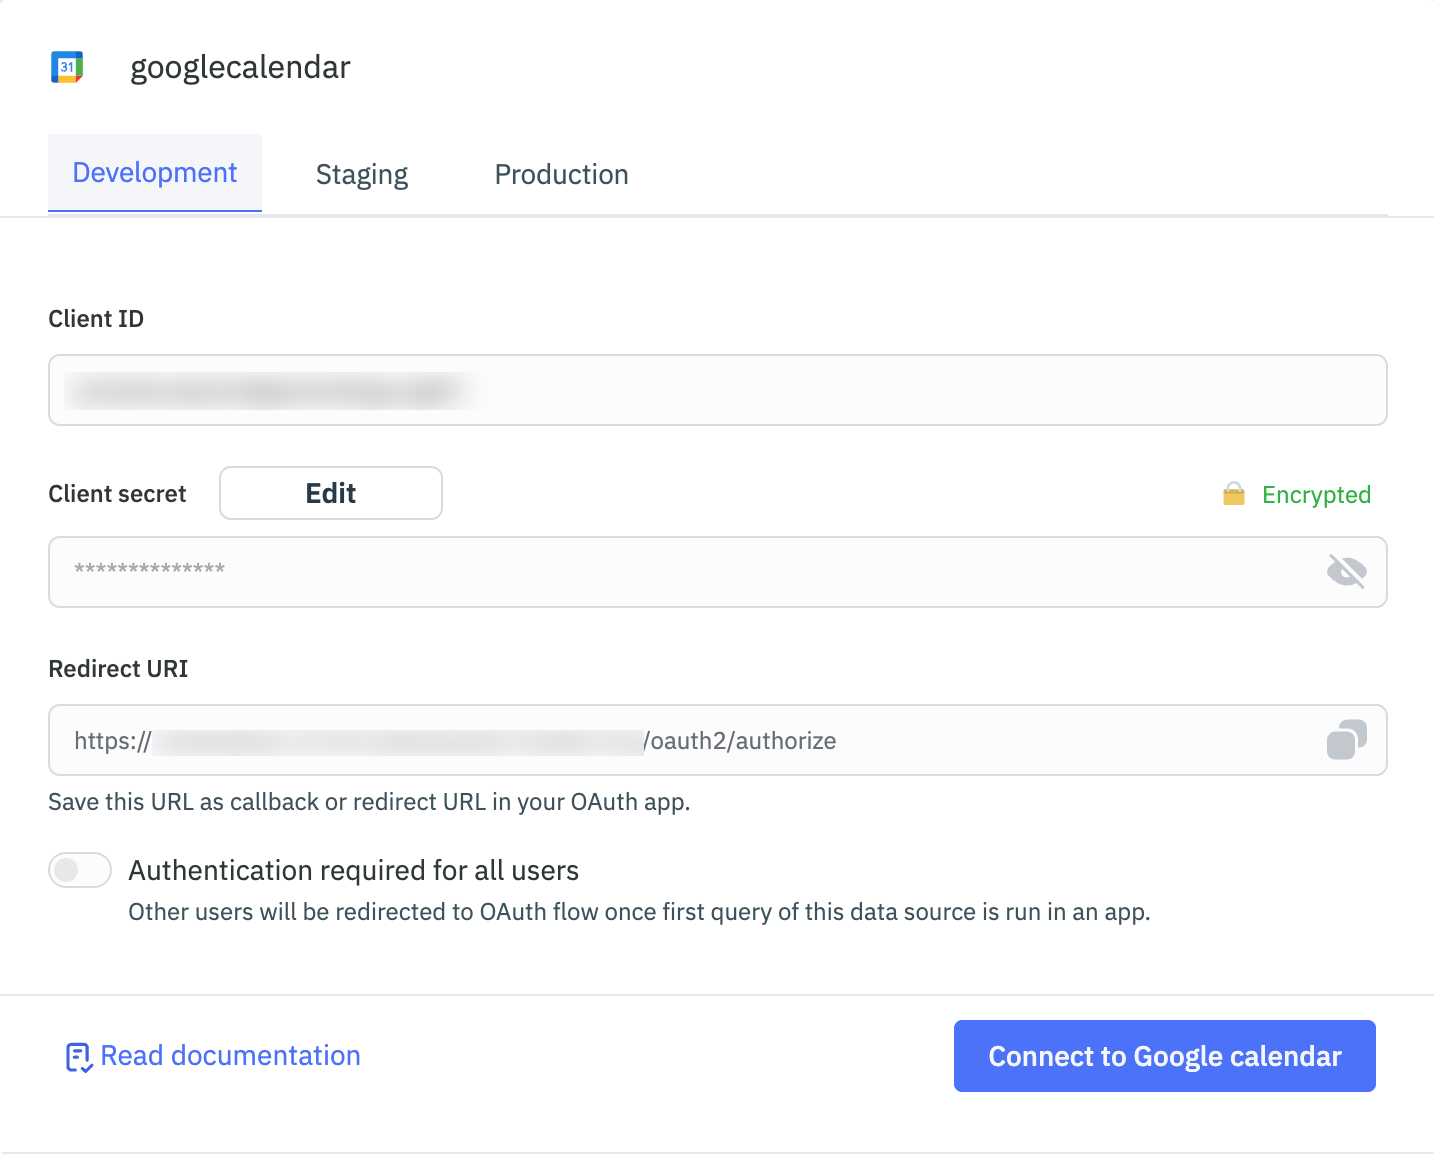Click the documentation icon next to Read documentation
The width and height of the screenshot is (1434, 1154).
point(79,1057)
